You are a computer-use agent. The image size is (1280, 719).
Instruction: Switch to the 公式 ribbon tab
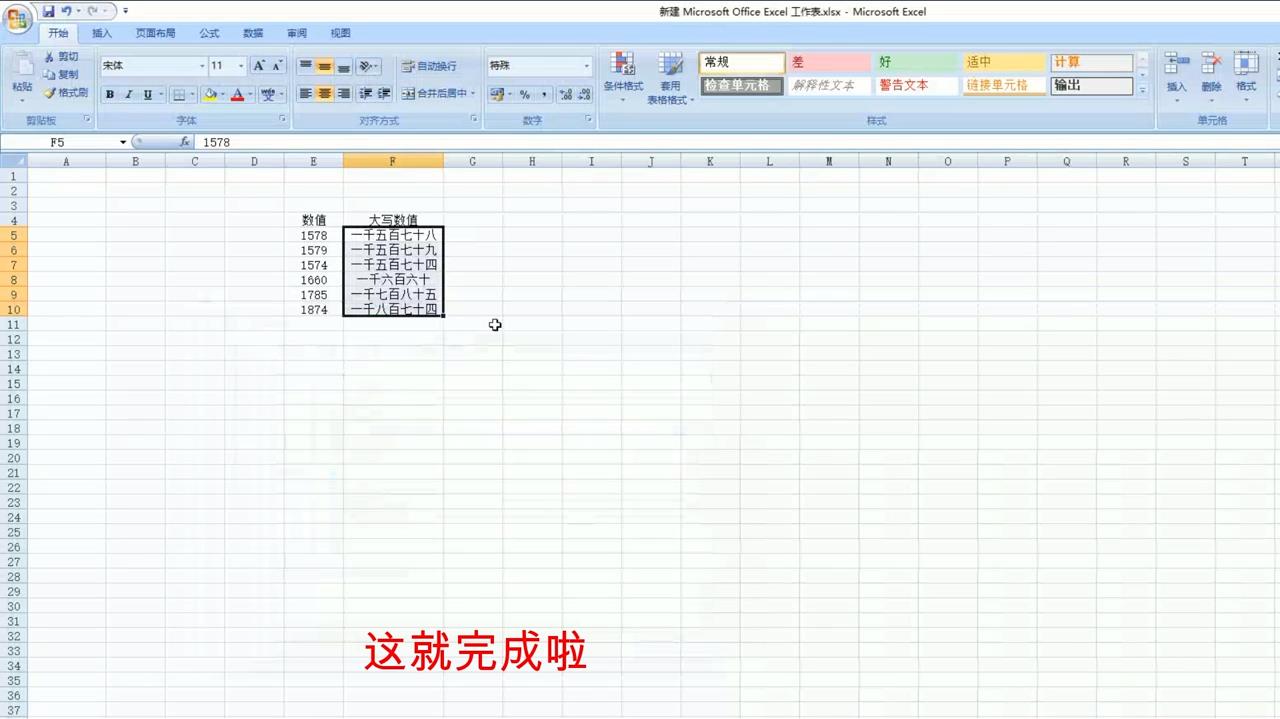coord(208,32)
